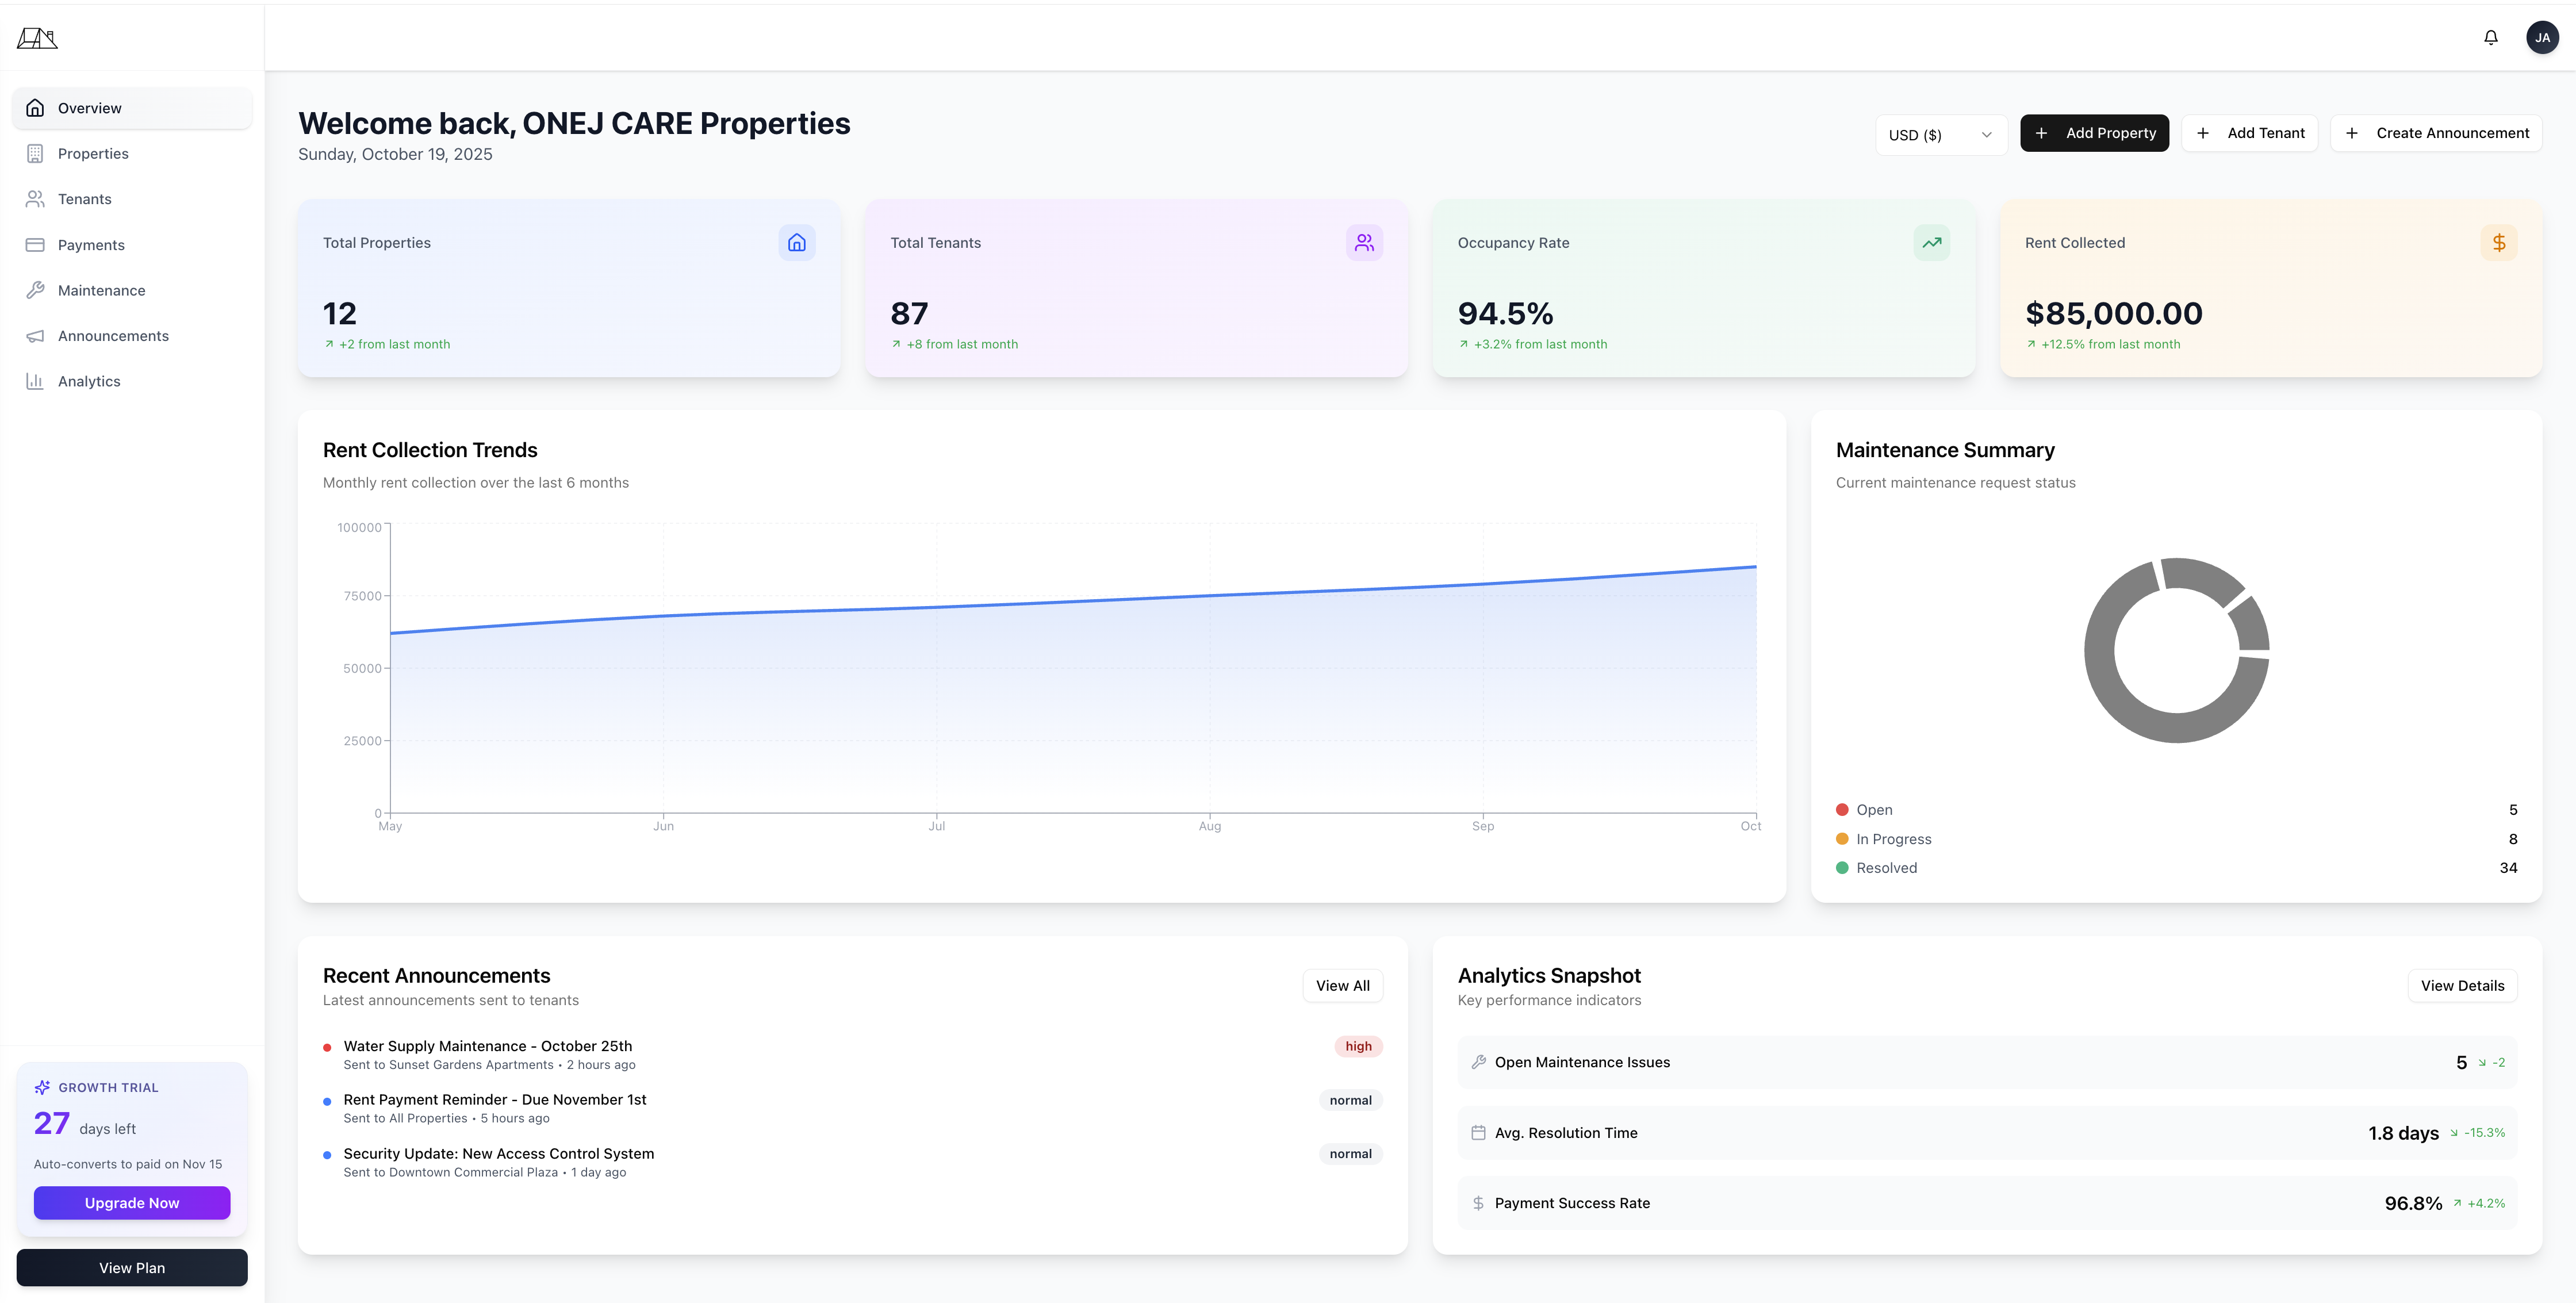This screenshot has width=2576, height=1303.
Task: Toggle the Resolved legend item
Action: [x=1886, y=868]
